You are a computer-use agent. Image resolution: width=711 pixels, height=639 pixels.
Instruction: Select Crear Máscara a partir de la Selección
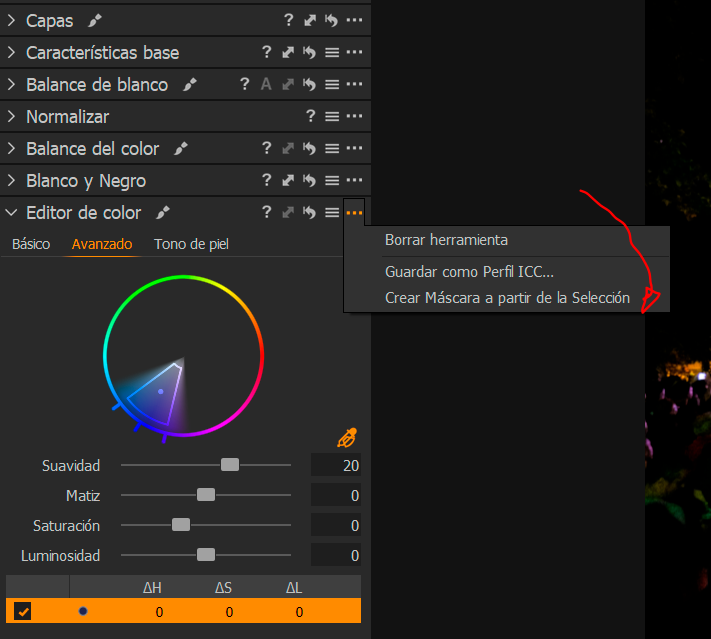pos(507,298)
